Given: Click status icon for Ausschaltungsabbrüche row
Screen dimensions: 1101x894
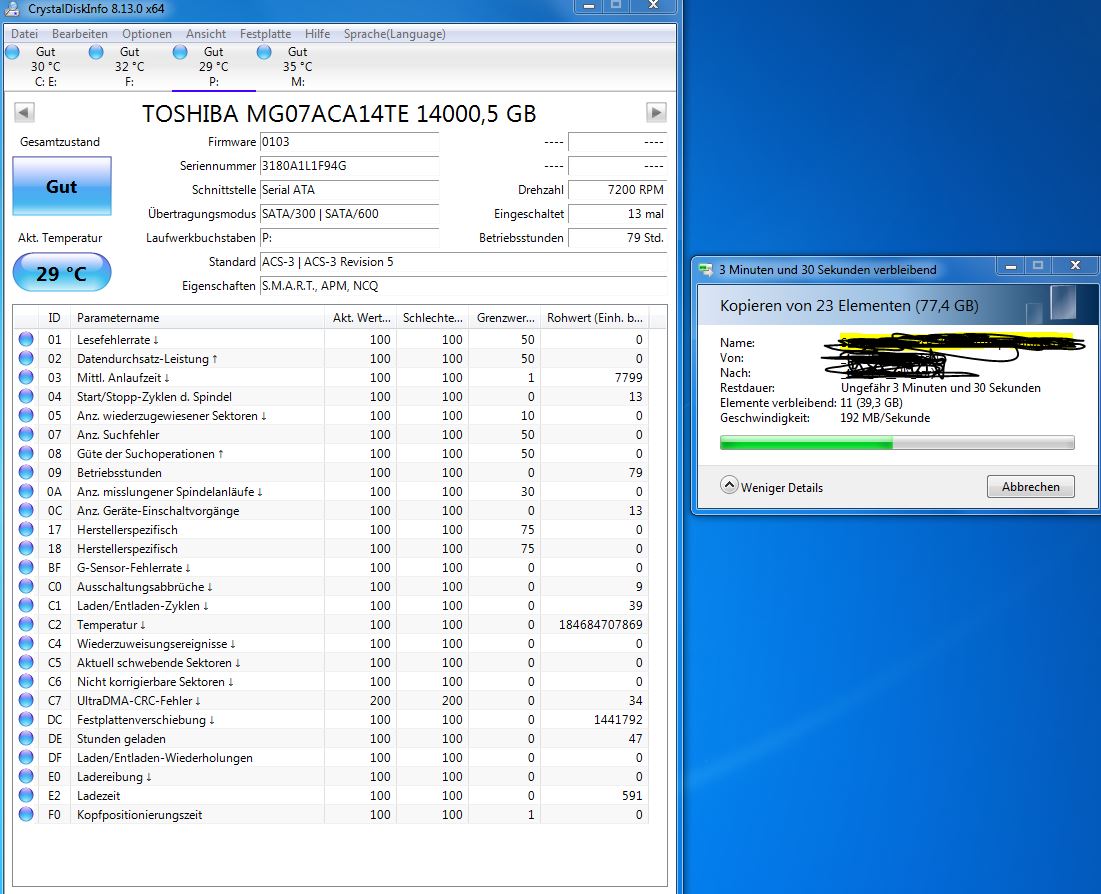Looking at the screenshot, I should pyautogui.click(x=26, y=586).
